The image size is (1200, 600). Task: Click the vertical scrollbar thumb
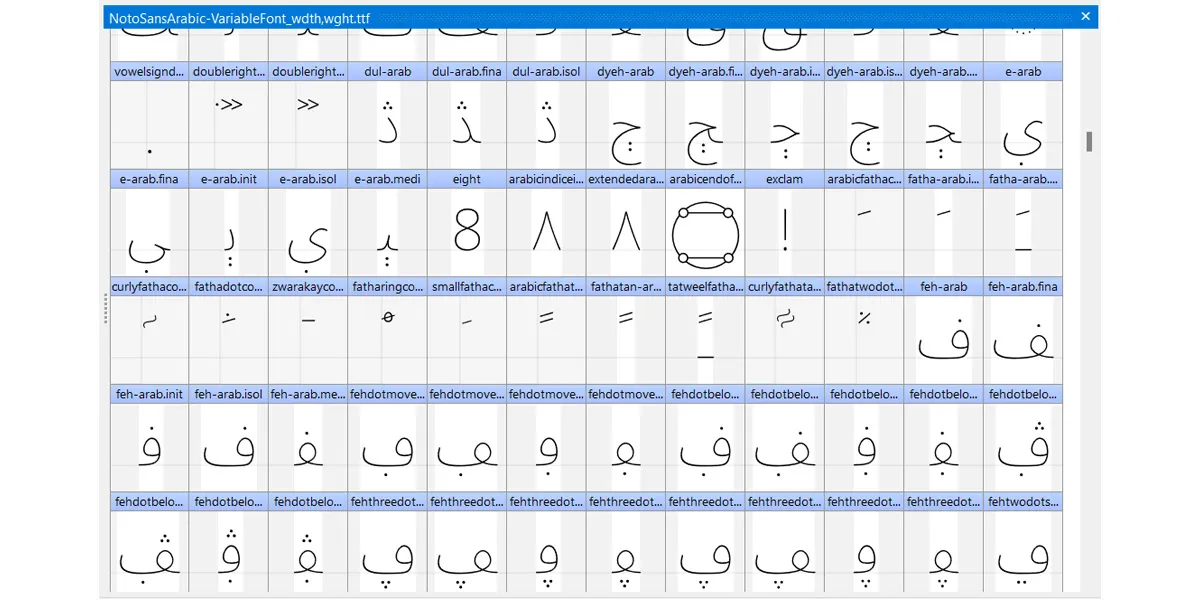click(x=1089, y=141)
